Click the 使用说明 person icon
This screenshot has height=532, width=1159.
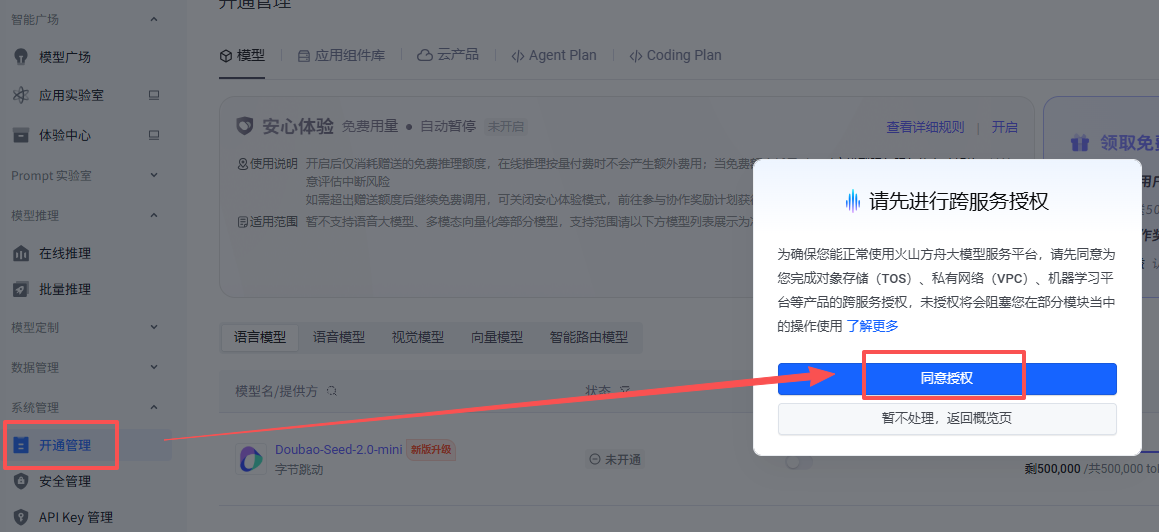(242, 163)
